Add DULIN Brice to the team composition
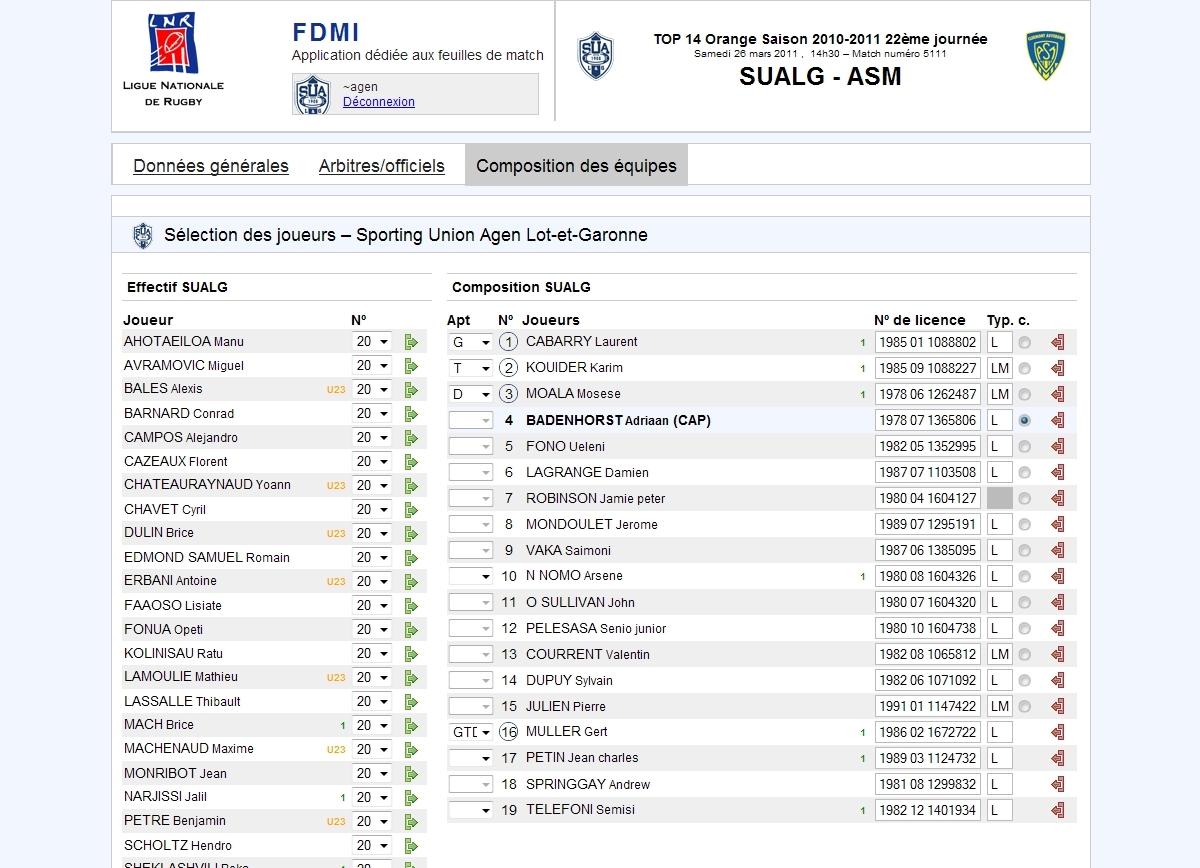The width and height of the screenshot is (1200, 868). pyautogui.click(x=411, y=534)
